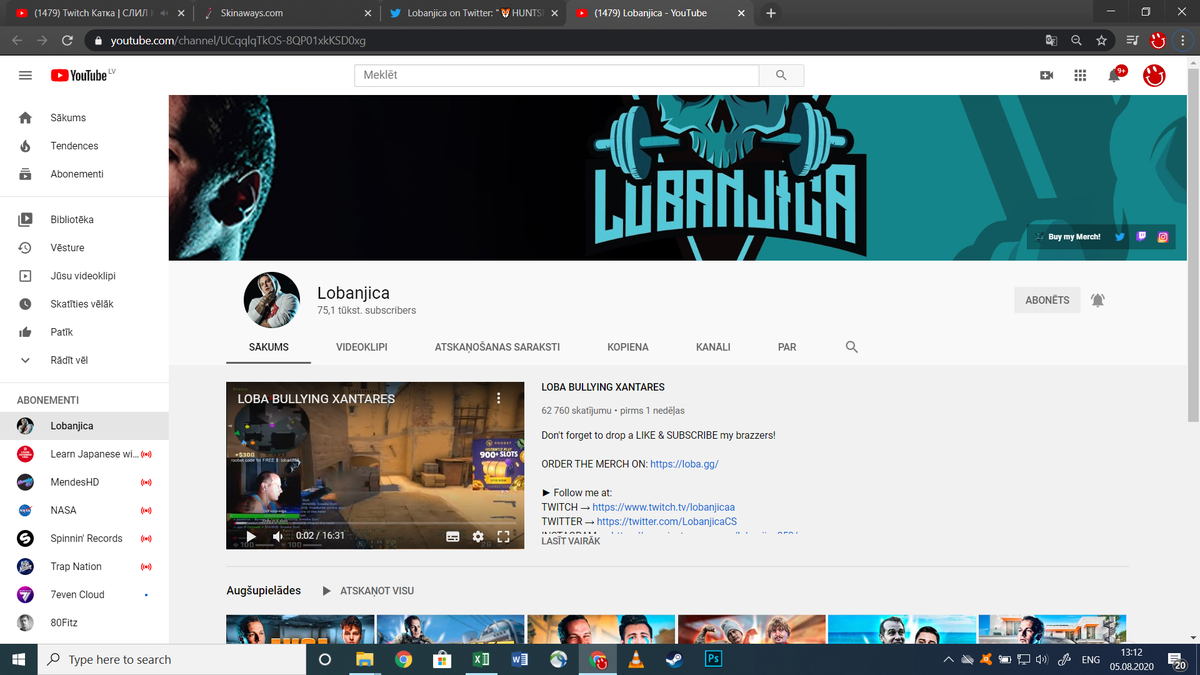
Task: Open the Kopiena tab
Action: point(628,347)
